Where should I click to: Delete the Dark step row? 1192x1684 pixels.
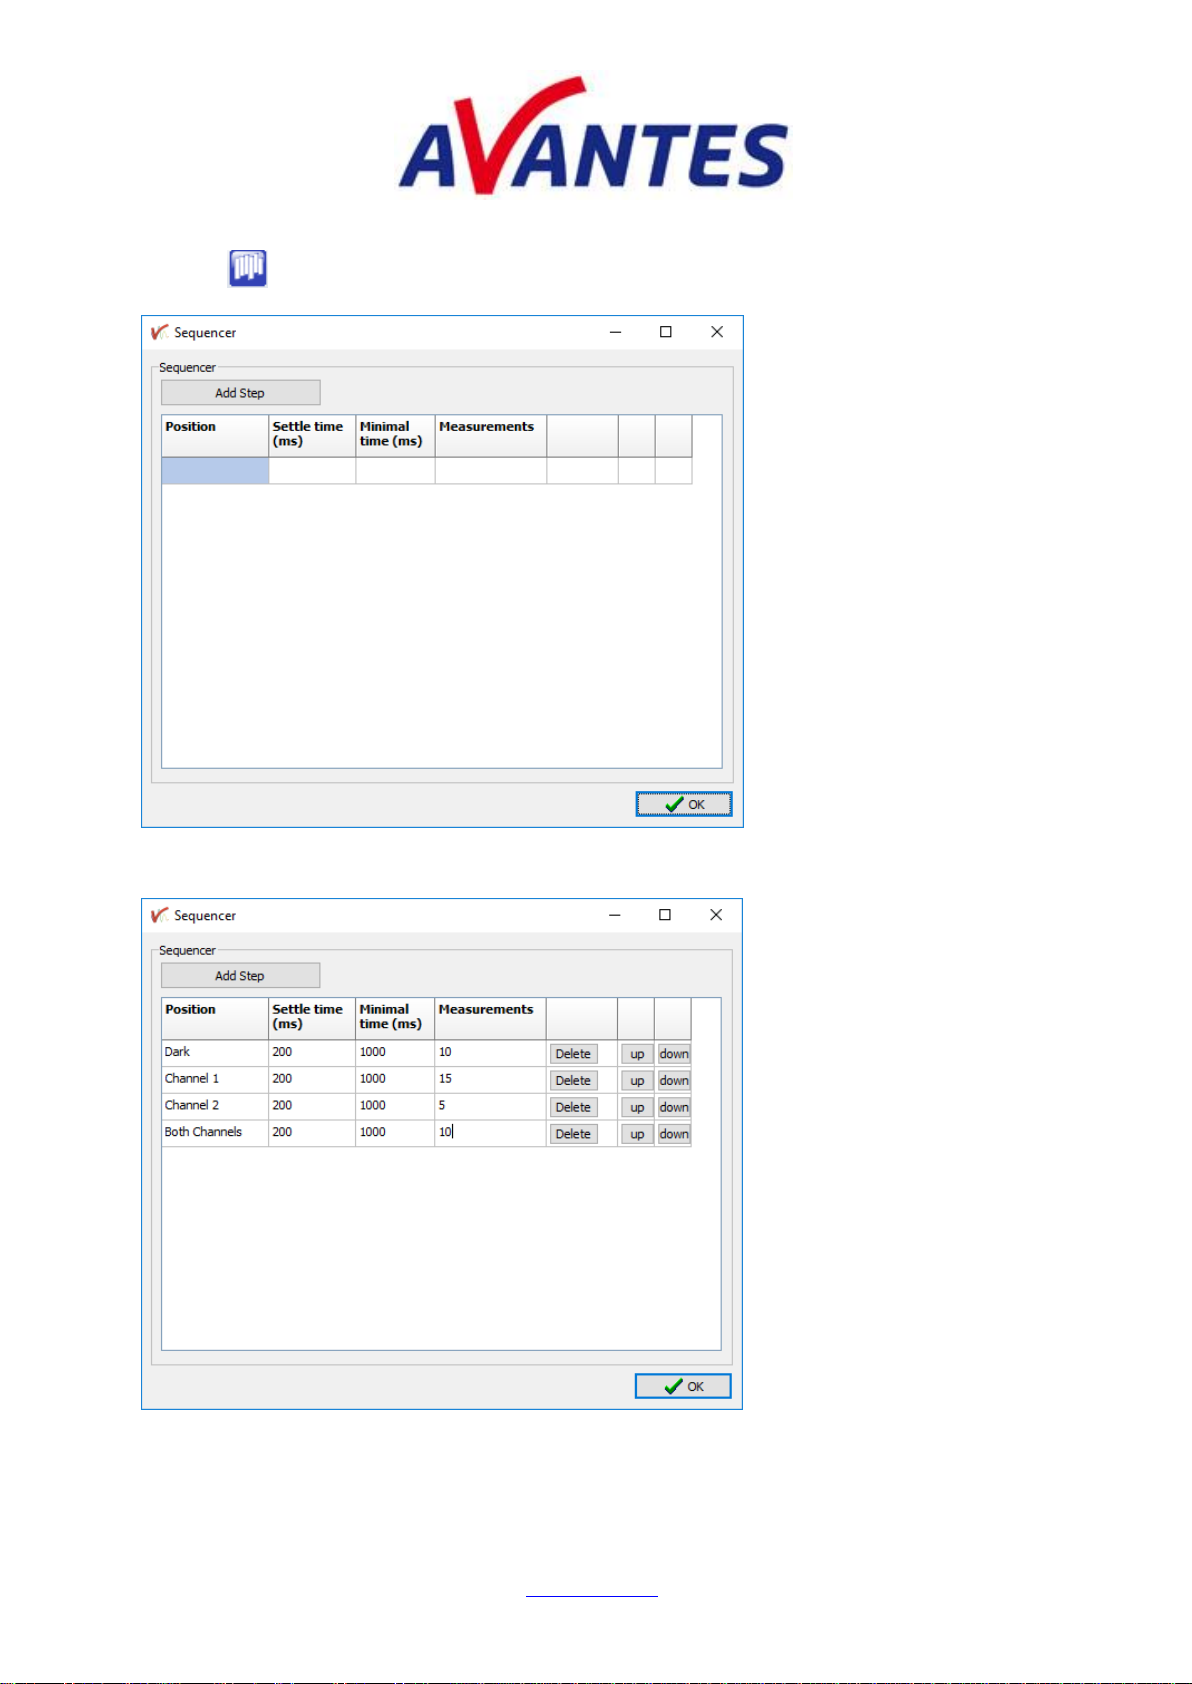pos(573,1054)
